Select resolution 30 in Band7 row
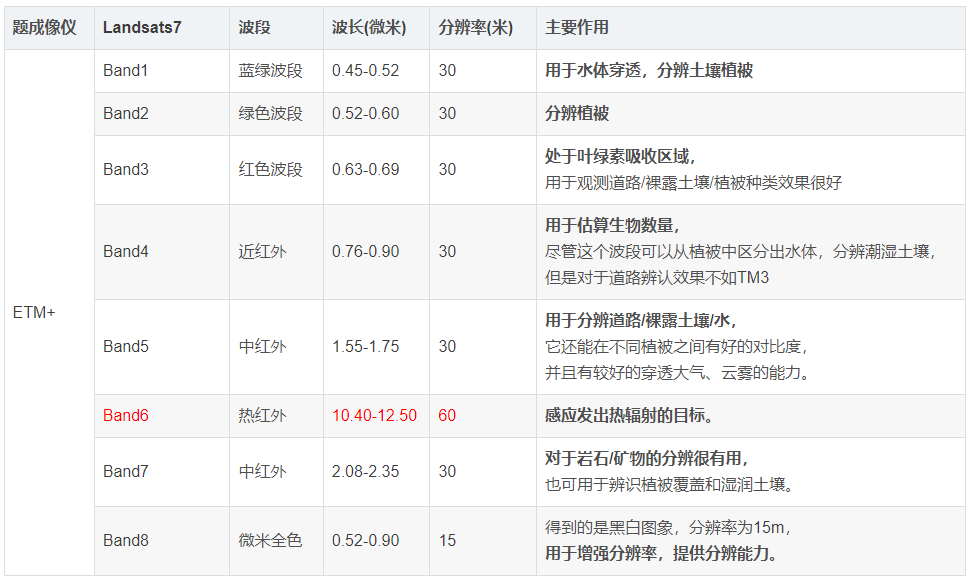The image size is (980, 585). pyautogui.click(x=448, y=471)
